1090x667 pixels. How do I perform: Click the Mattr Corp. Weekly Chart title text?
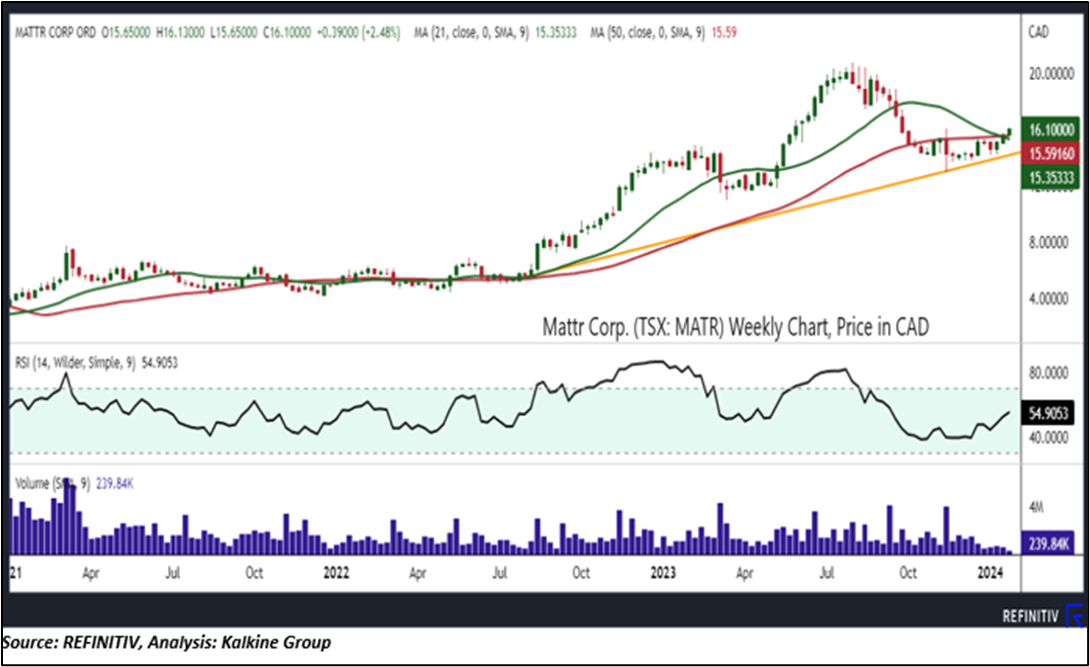tap(735, 327)
